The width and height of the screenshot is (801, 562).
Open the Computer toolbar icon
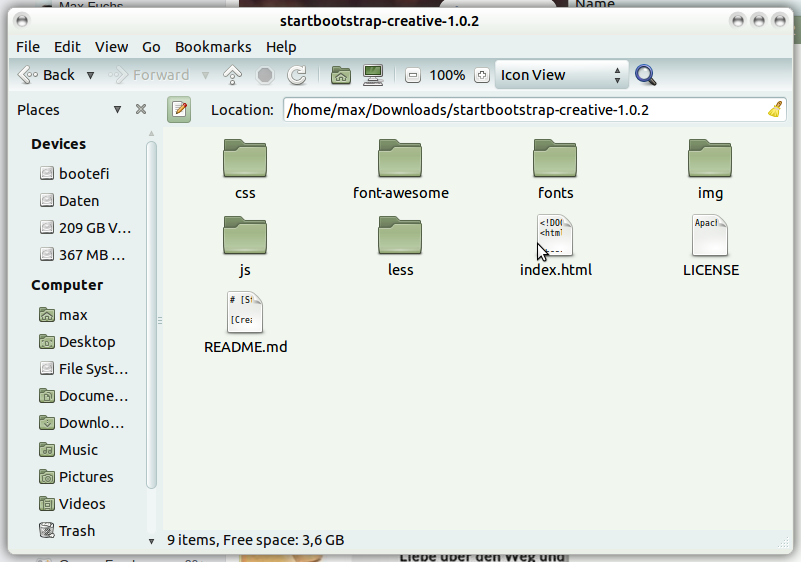coord(373,75)
